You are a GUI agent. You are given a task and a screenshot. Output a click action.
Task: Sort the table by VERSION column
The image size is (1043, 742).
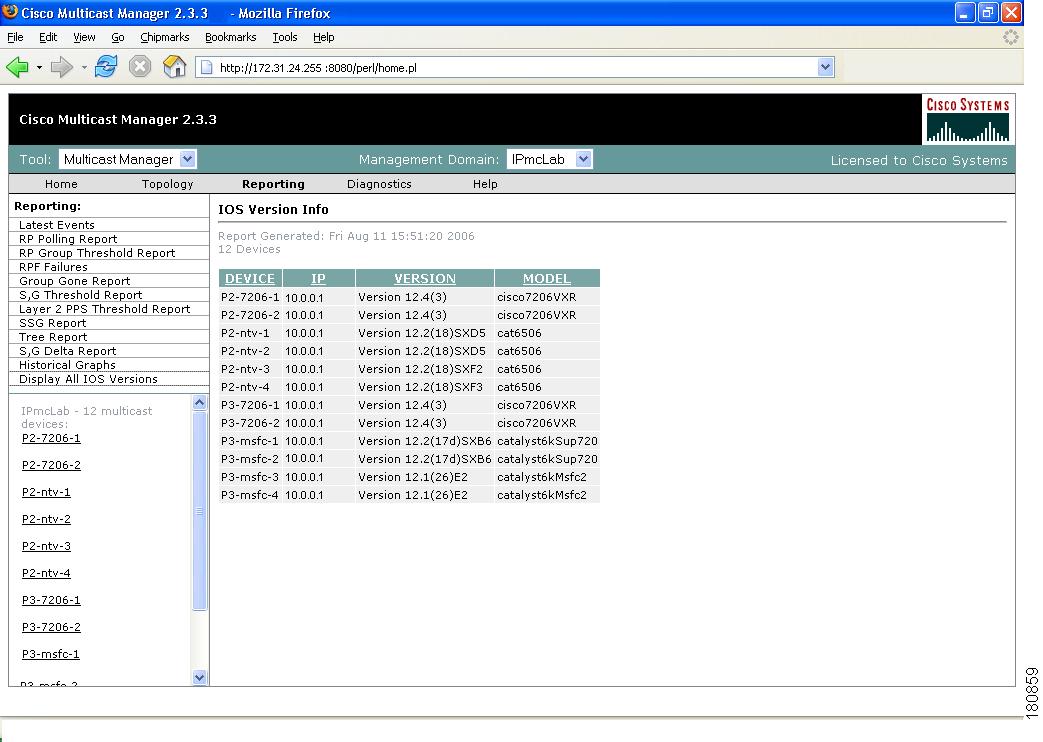(424, 278)
